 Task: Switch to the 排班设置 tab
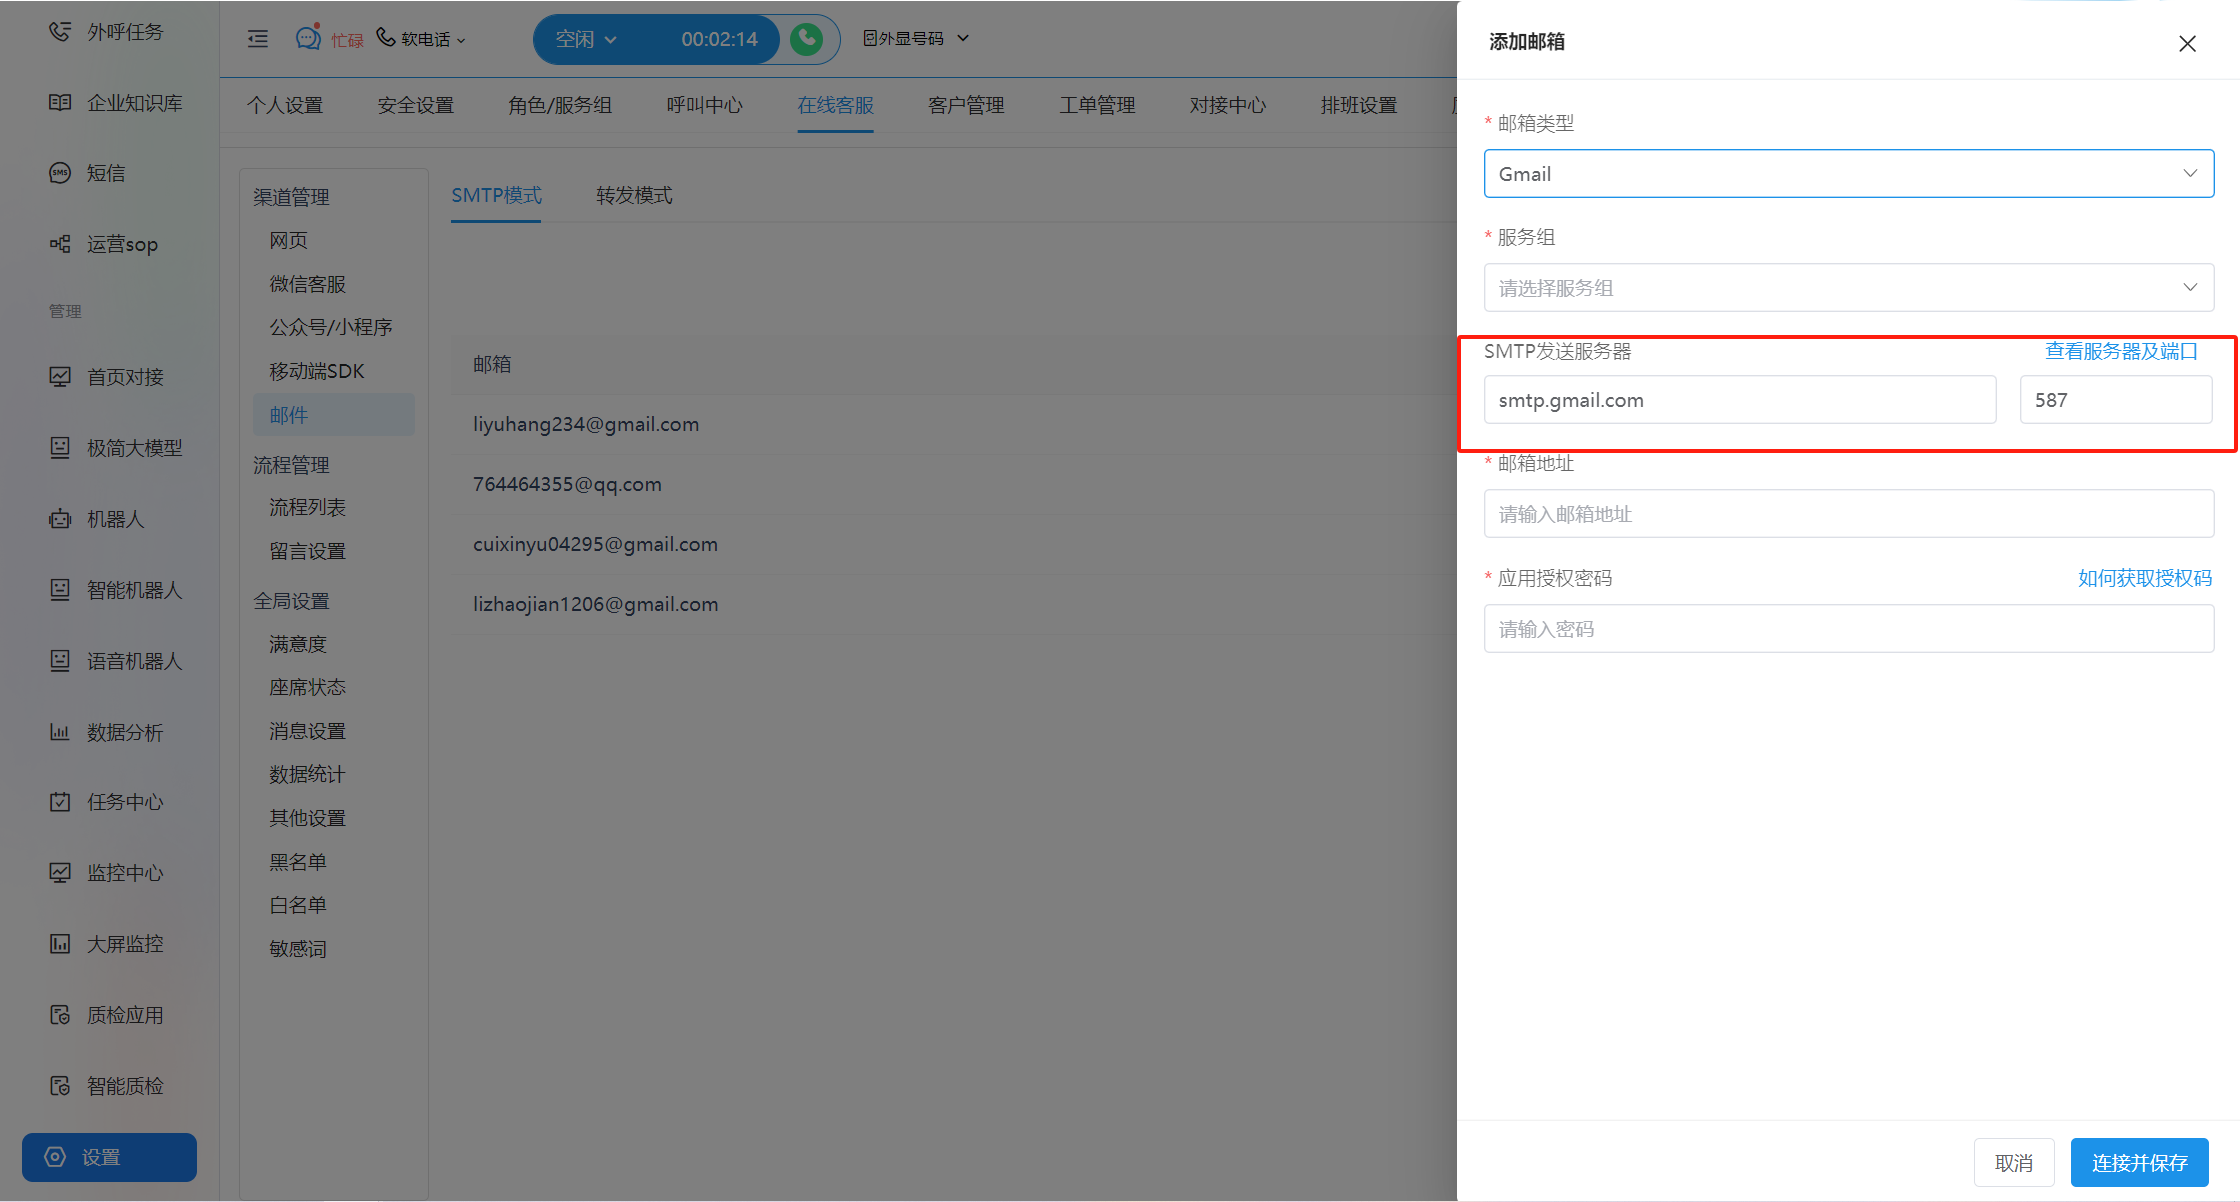(1358, 105)
